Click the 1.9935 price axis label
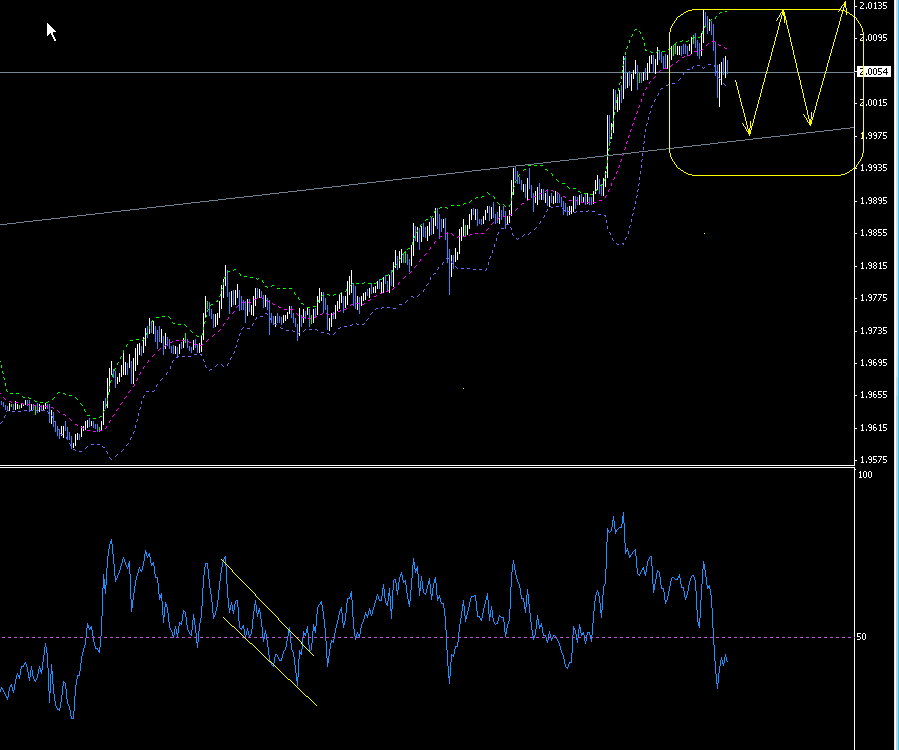Viewport: 899px width, 750px height. pyautogui.click(x=873, y=168)
